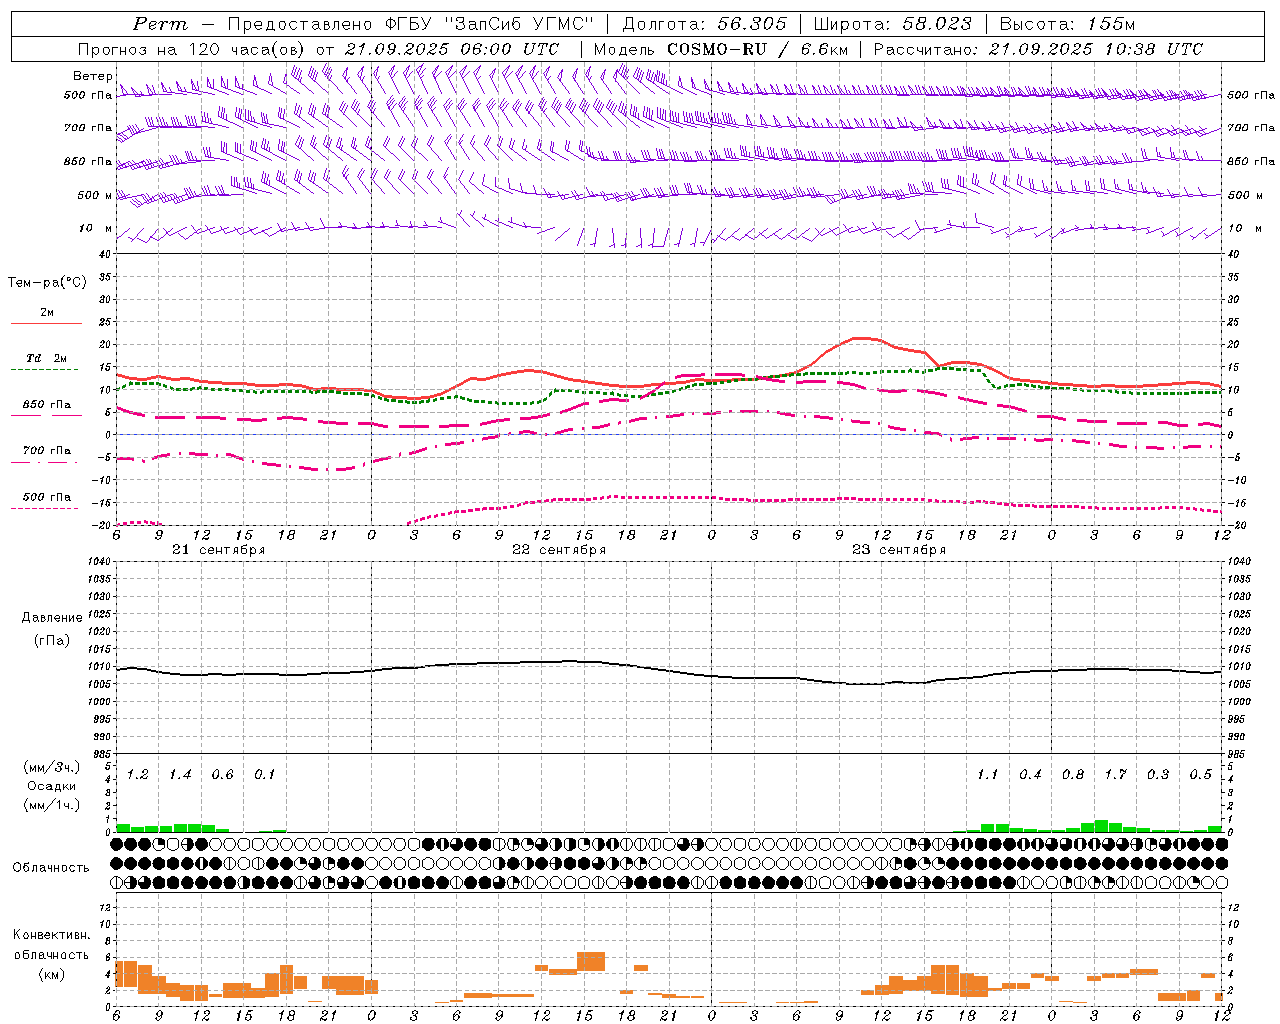Viewport: 1280px width, 1024px height.
Task: Click 700 гПа entry in temperature legend
Action: [47, 450]
